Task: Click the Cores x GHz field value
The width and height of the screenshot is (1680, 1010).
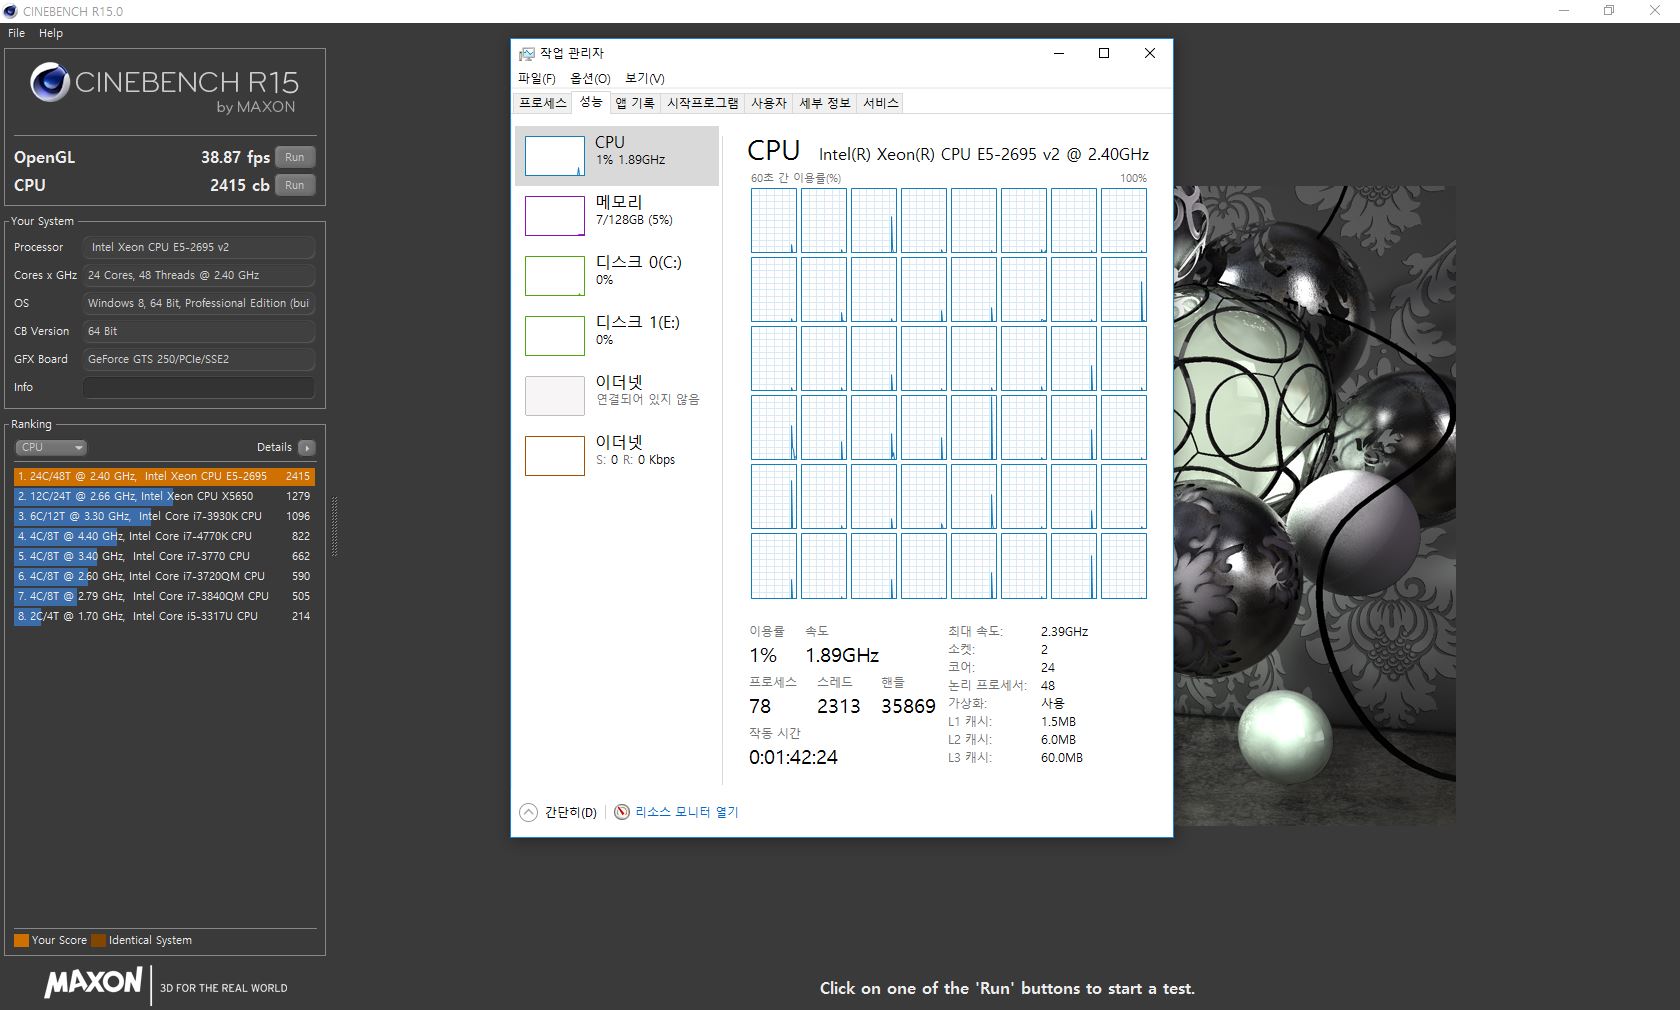Action: [x=198, y=275]
